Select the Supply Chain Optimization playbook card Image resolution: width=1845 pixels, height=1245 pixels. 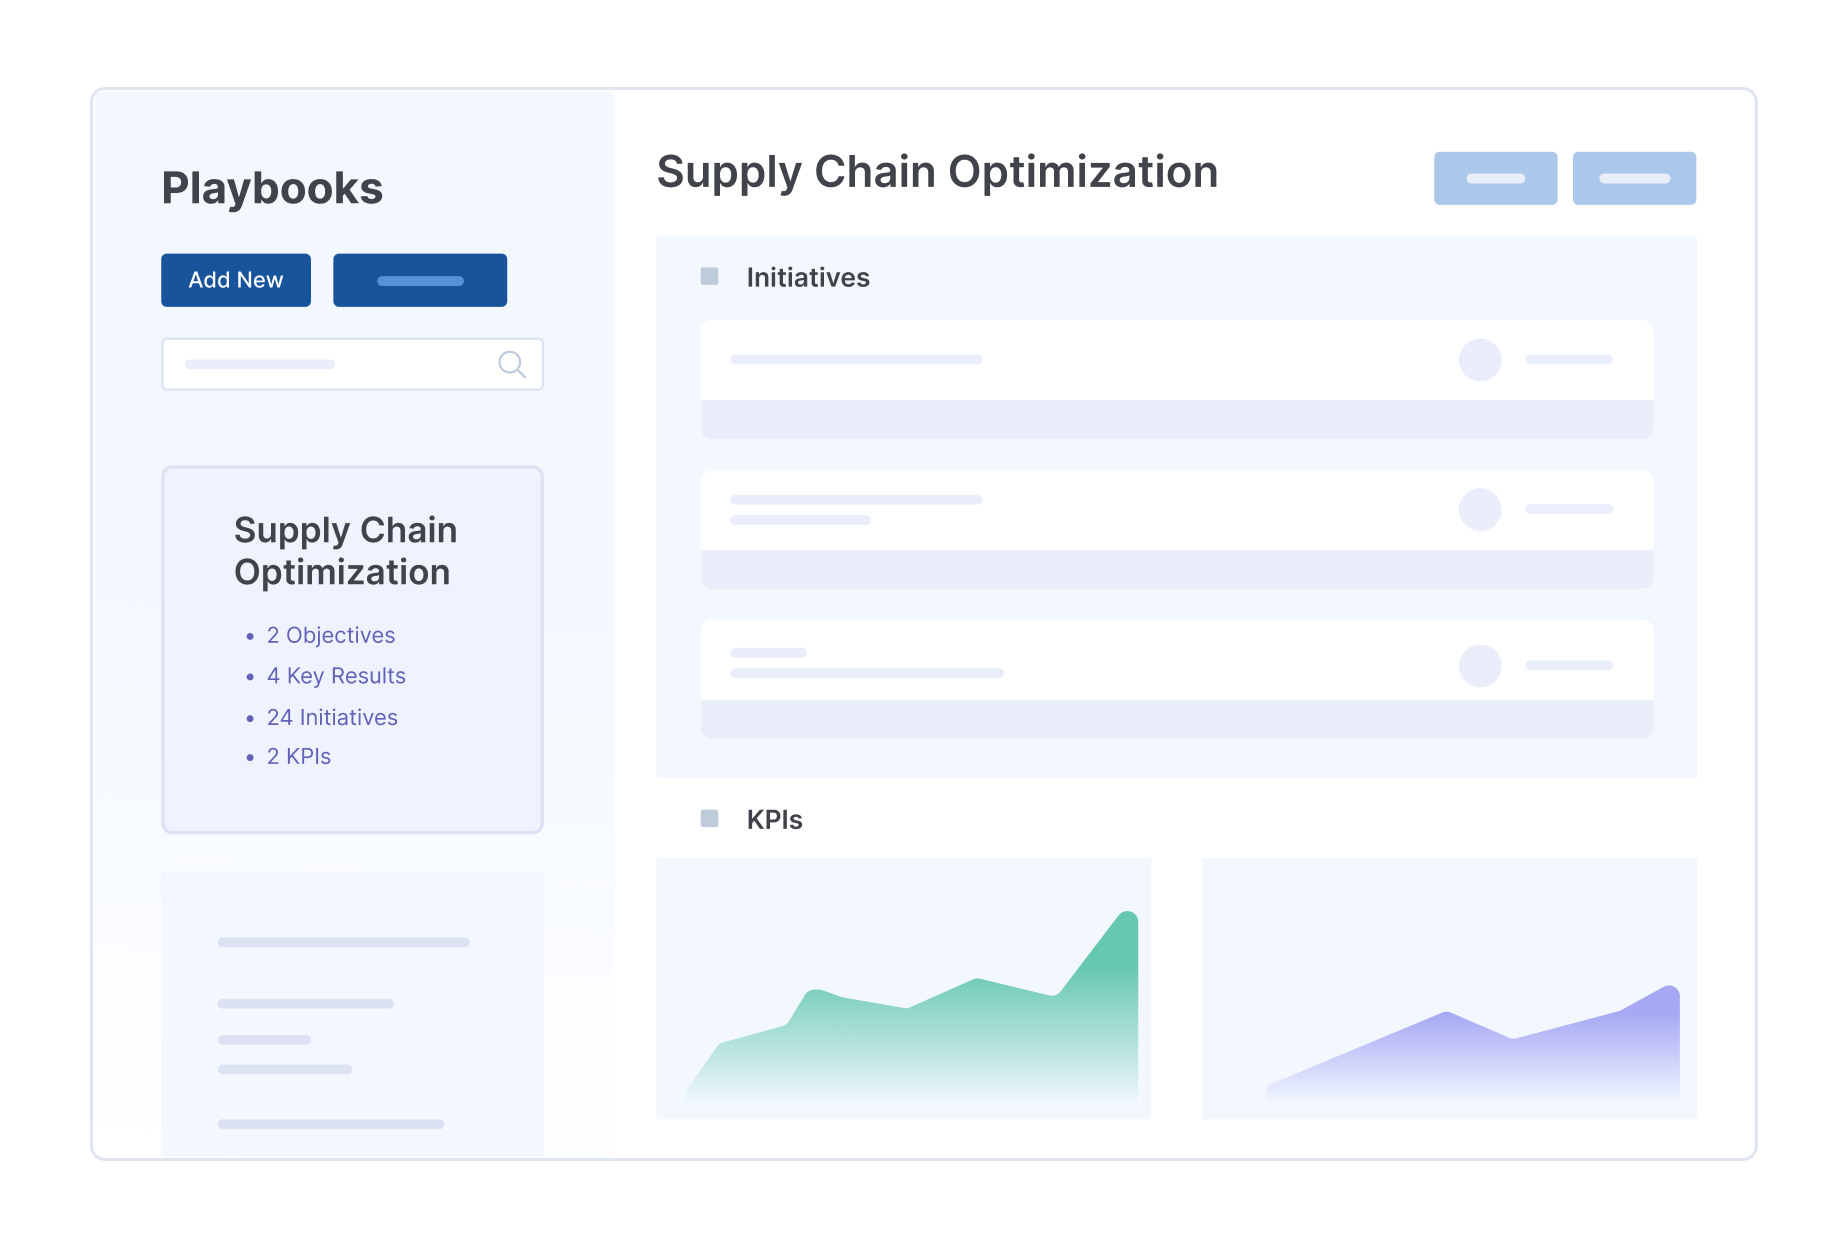(x=352, y=649)
